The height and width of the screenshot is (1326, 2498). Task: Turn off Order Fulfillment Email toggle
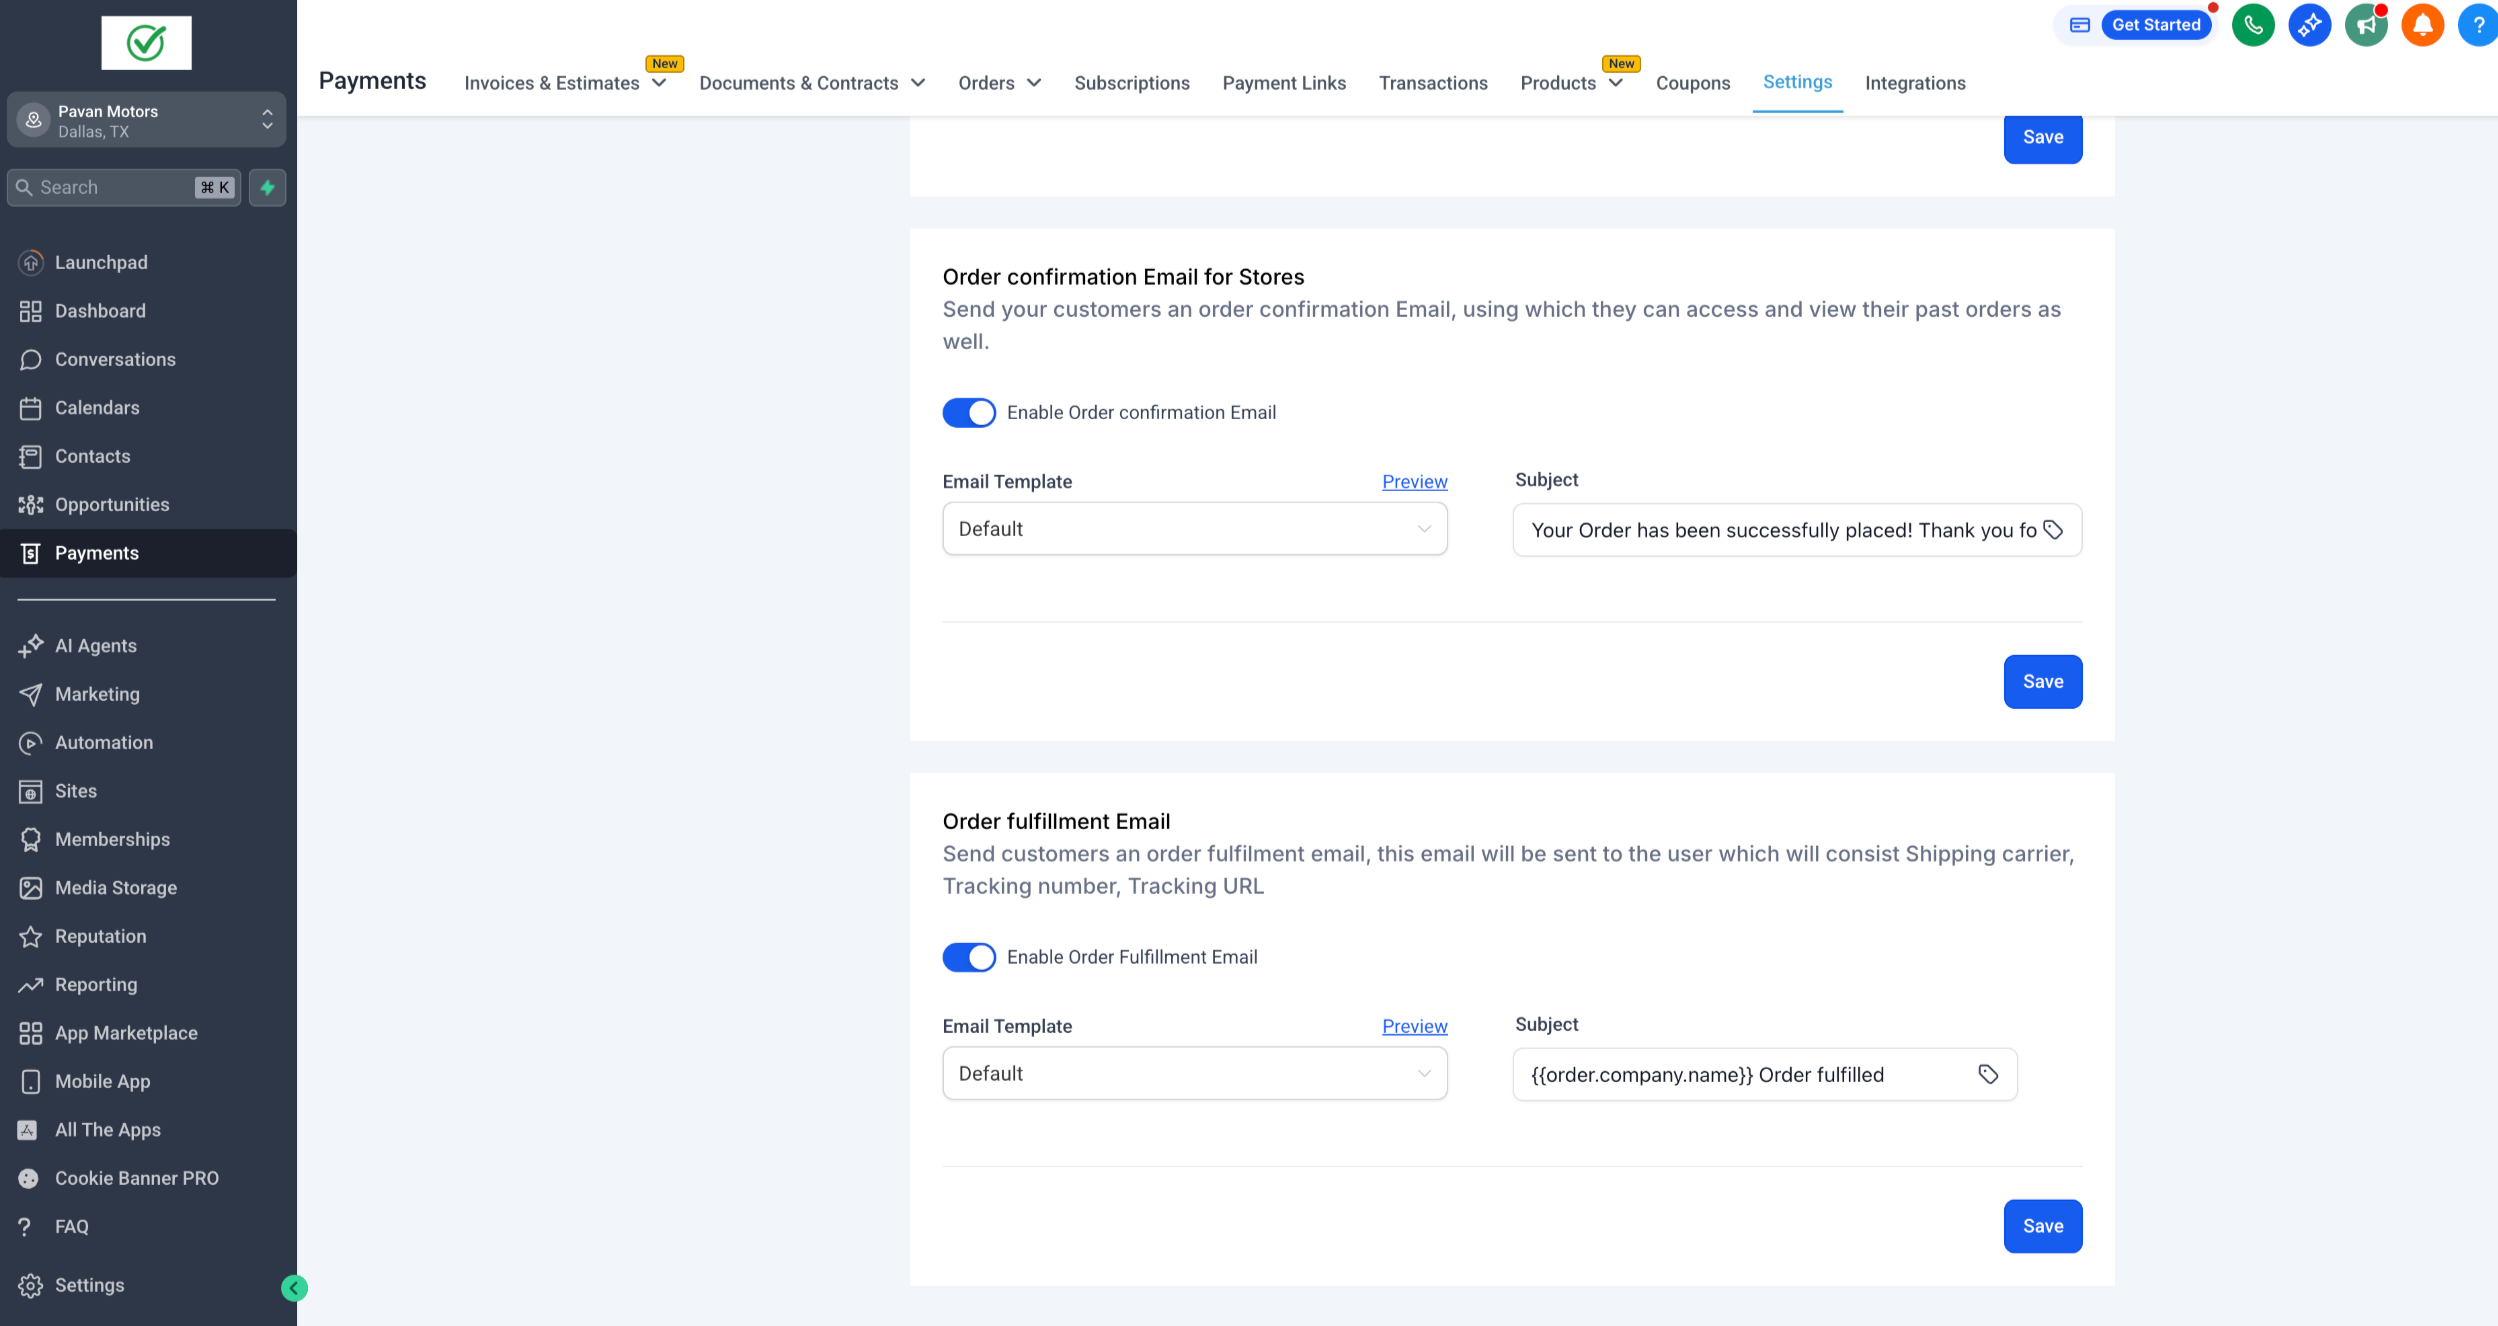tap(969, 957)
